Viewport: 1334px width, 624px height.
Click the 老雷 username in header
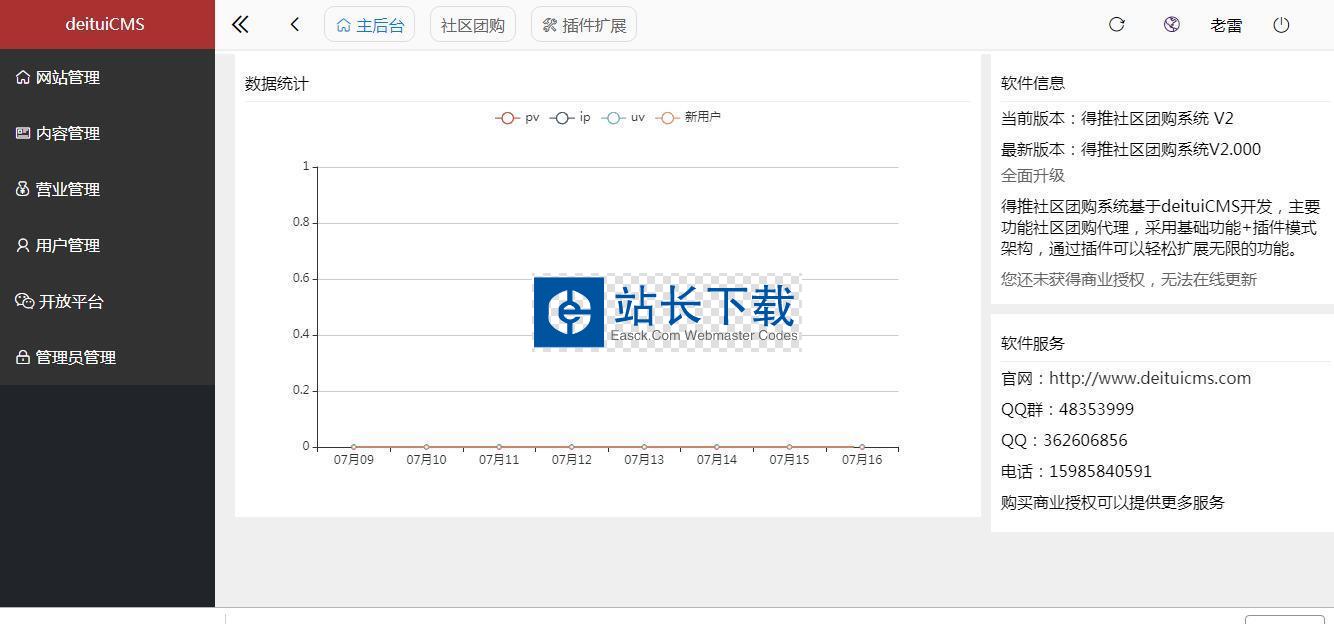click(x=1226, y=26)
